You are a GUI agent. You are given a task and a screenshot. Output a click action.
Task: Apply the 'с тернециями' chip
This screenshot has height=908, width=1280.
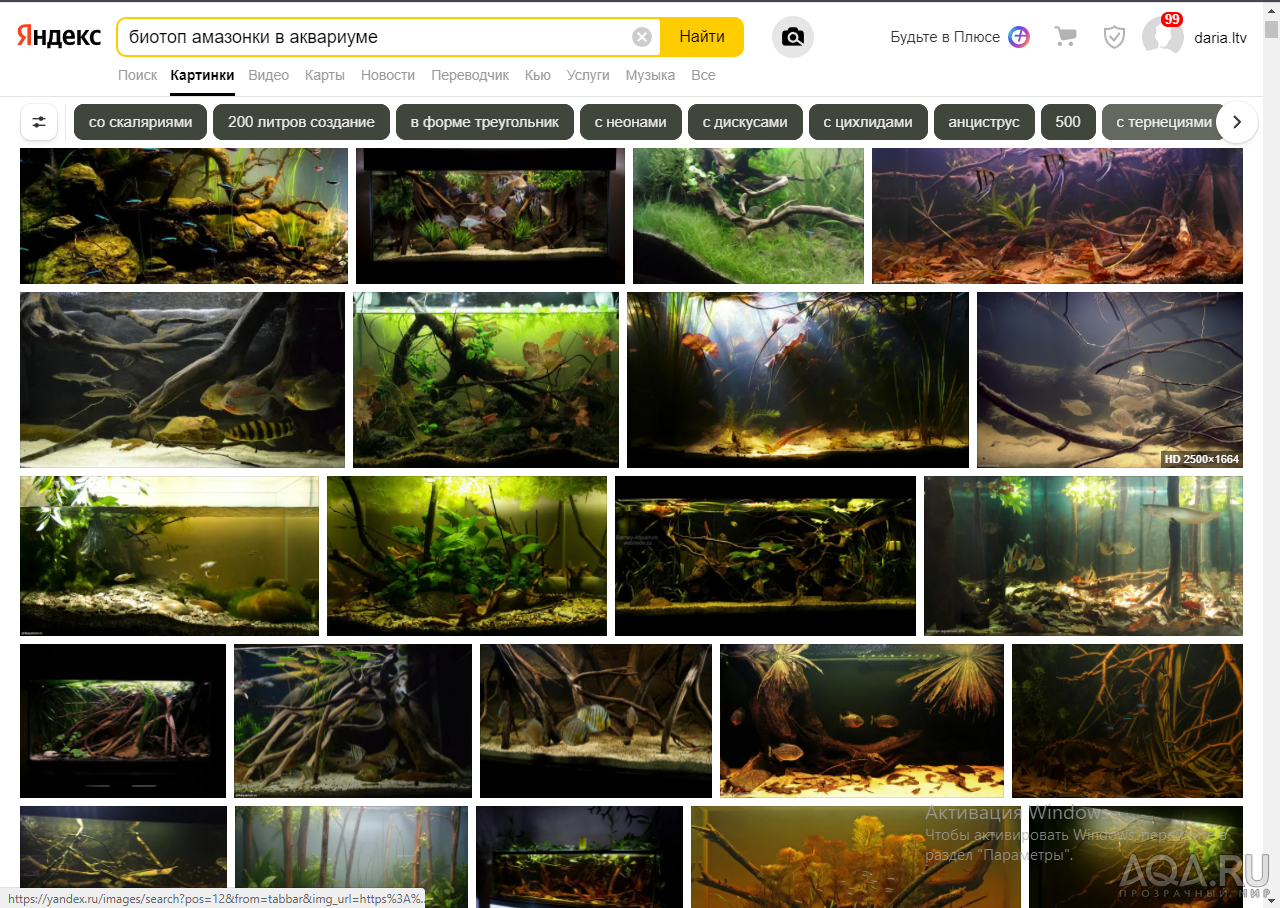[1164, 122]
